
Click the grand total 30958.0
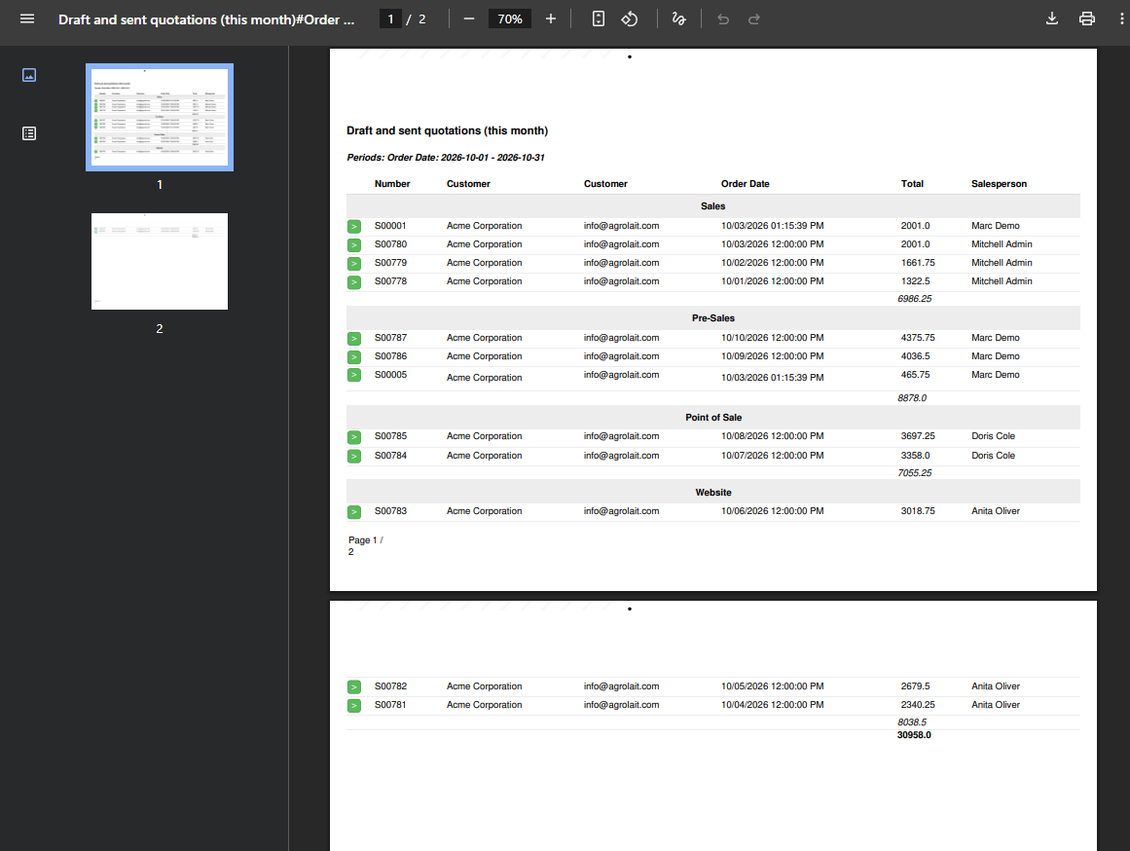[914, 735]
